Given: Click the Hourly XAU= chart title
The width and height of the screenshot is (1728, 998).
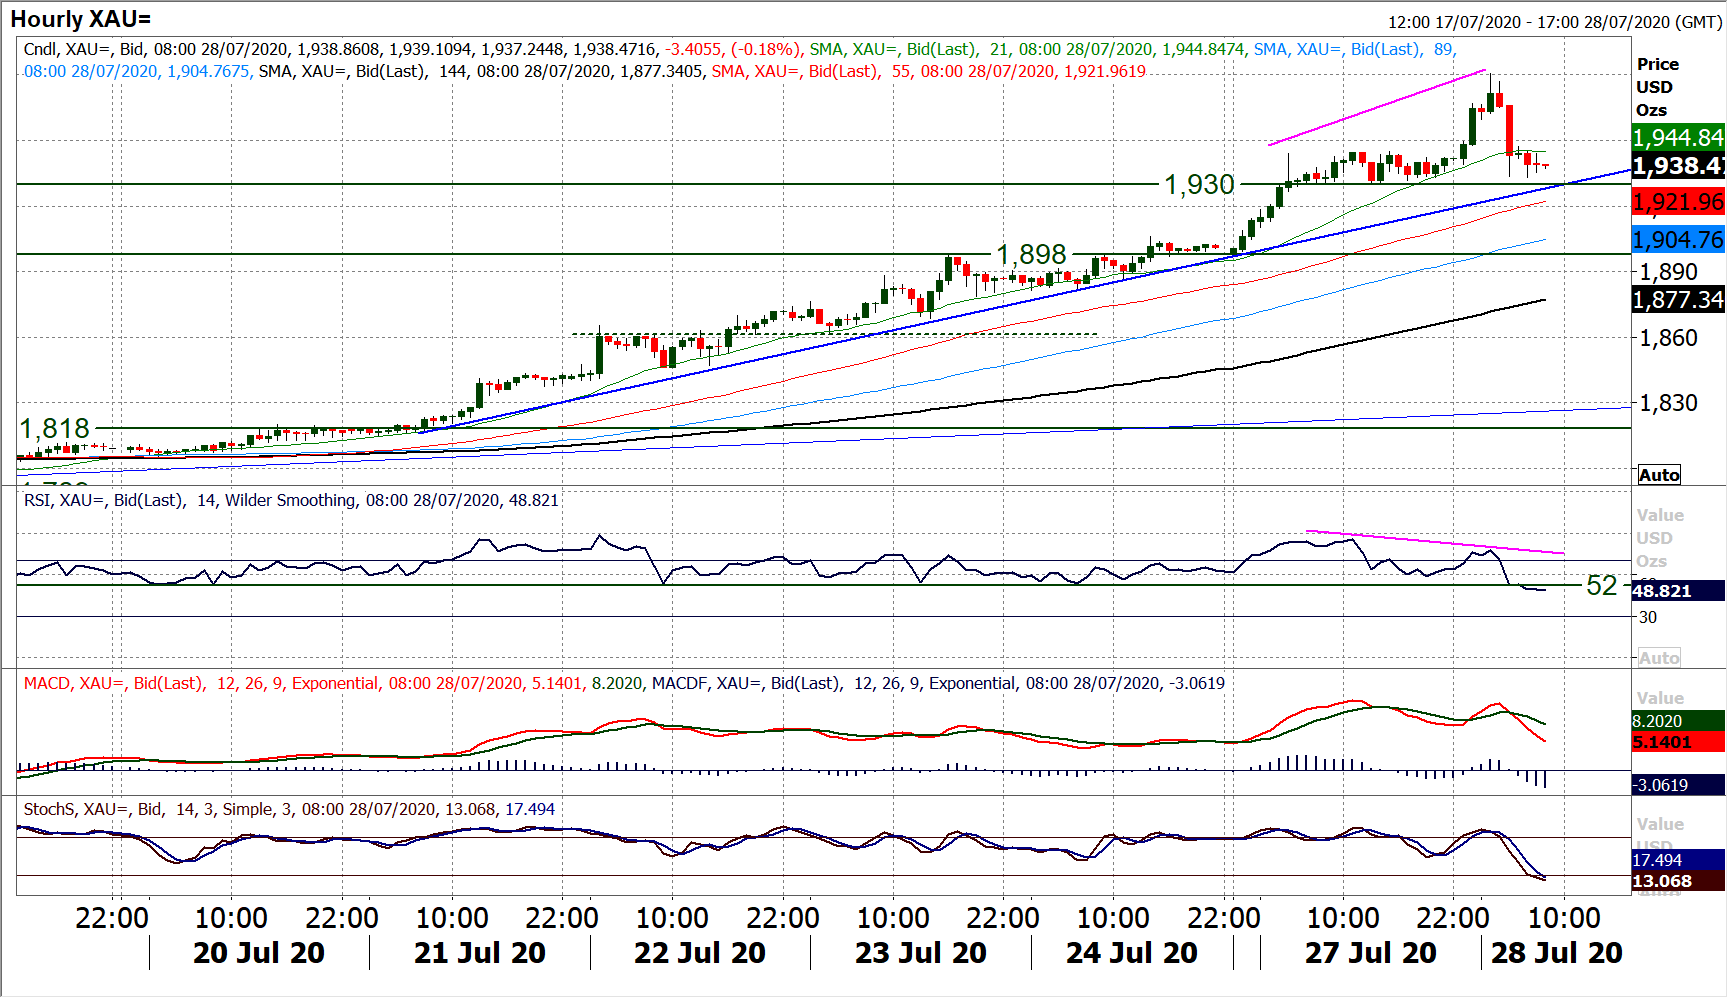Looking at the screenshot, I should click(x=81, y=19).
